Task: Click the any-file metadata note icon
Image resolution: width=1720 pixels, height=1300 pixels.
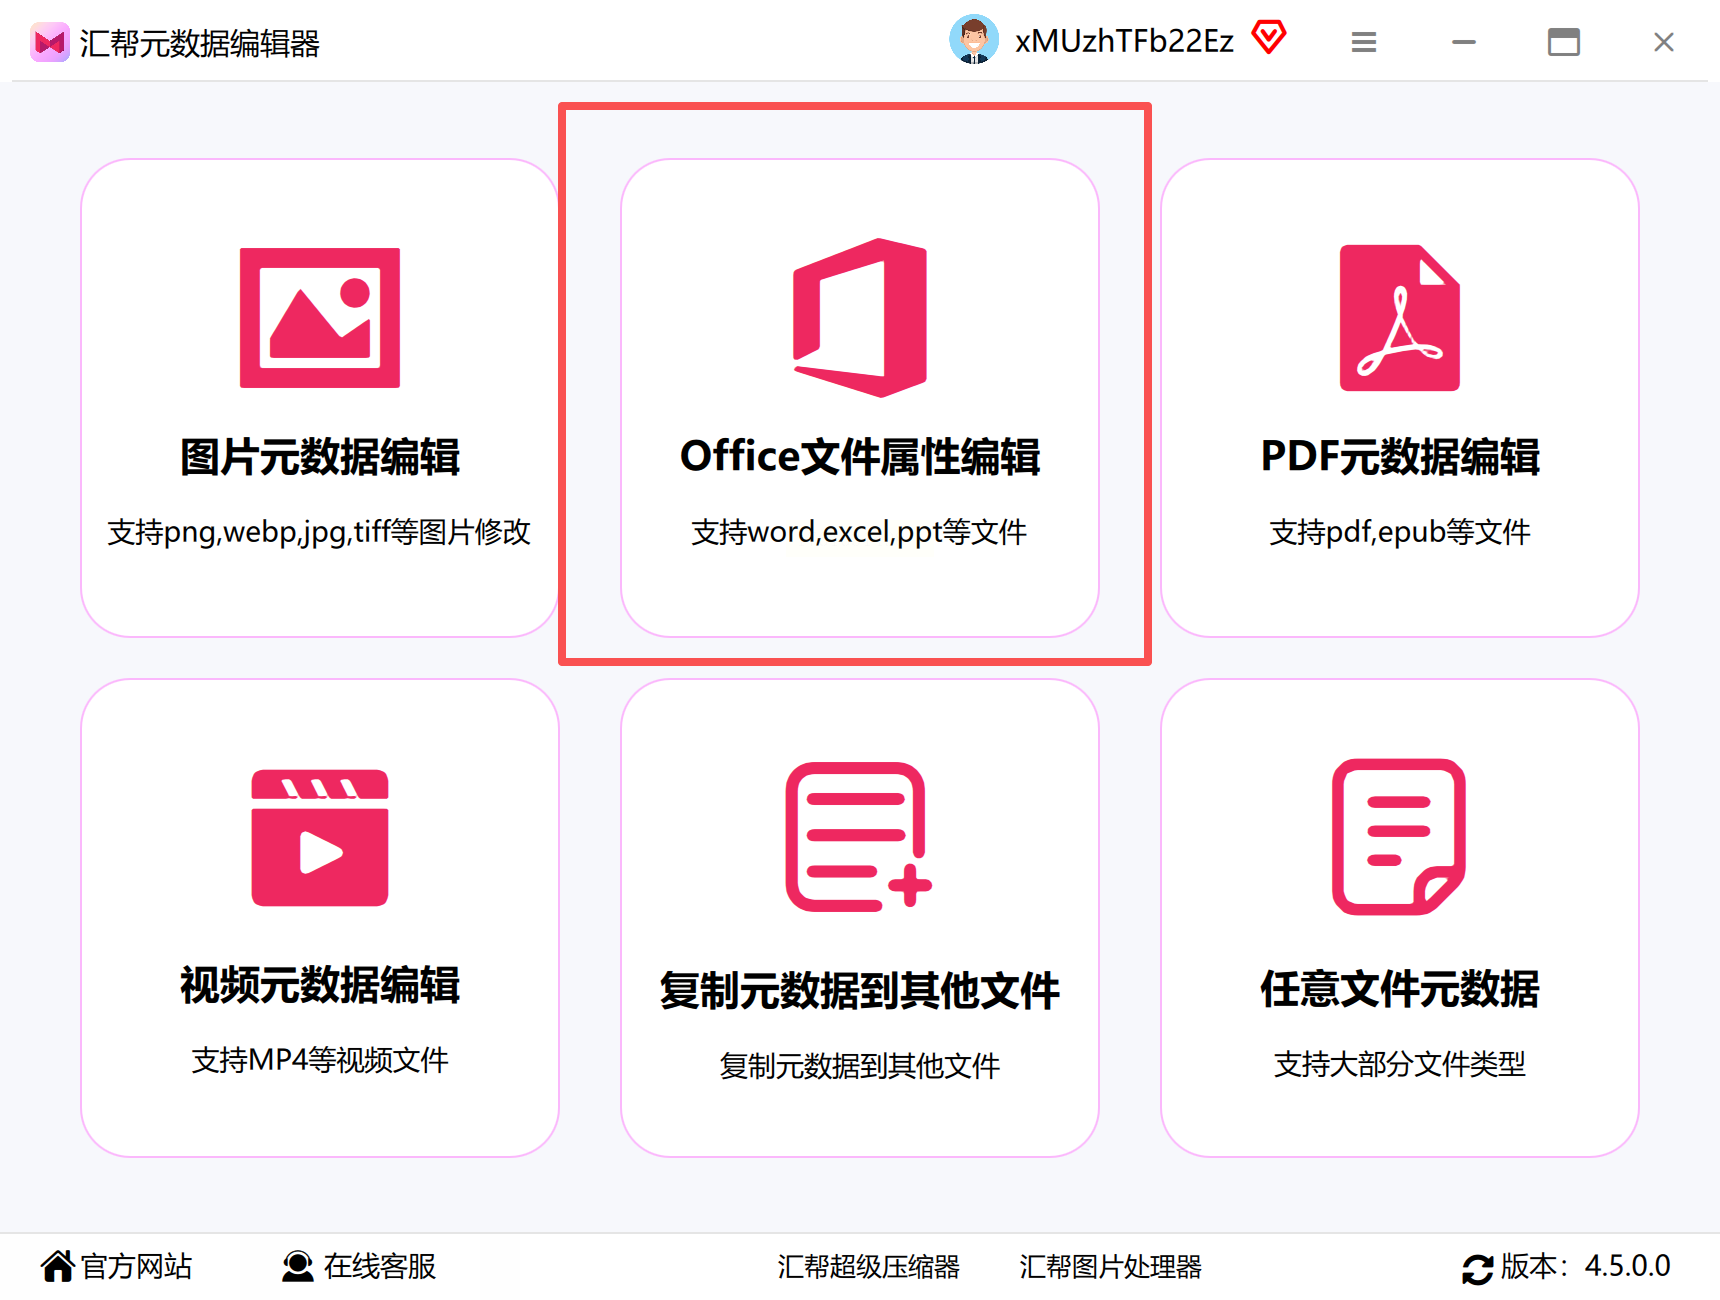Action: coord(1399,837)
